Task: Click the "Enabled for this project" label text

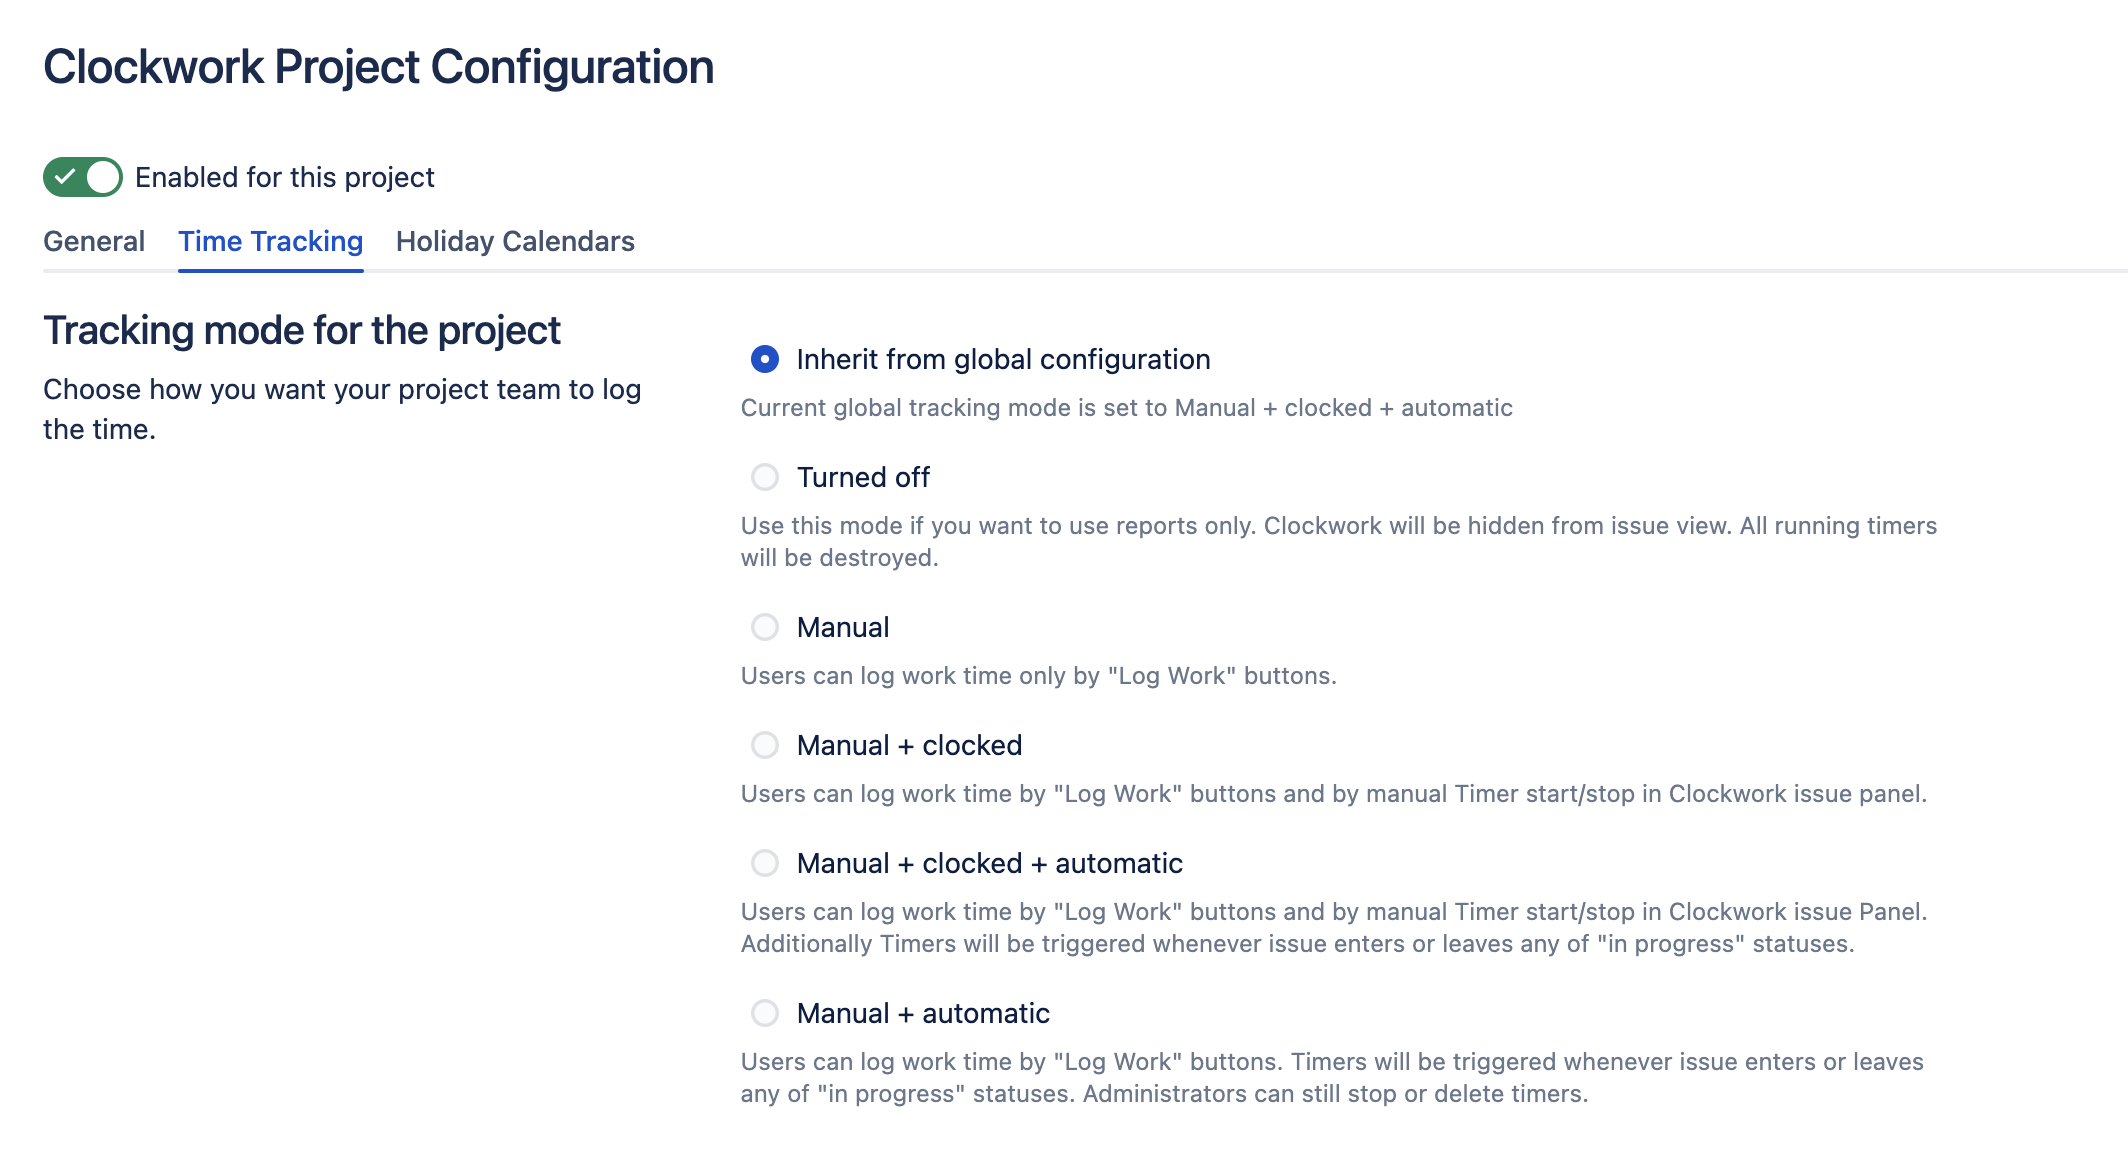Action: (x=285, y=177)
